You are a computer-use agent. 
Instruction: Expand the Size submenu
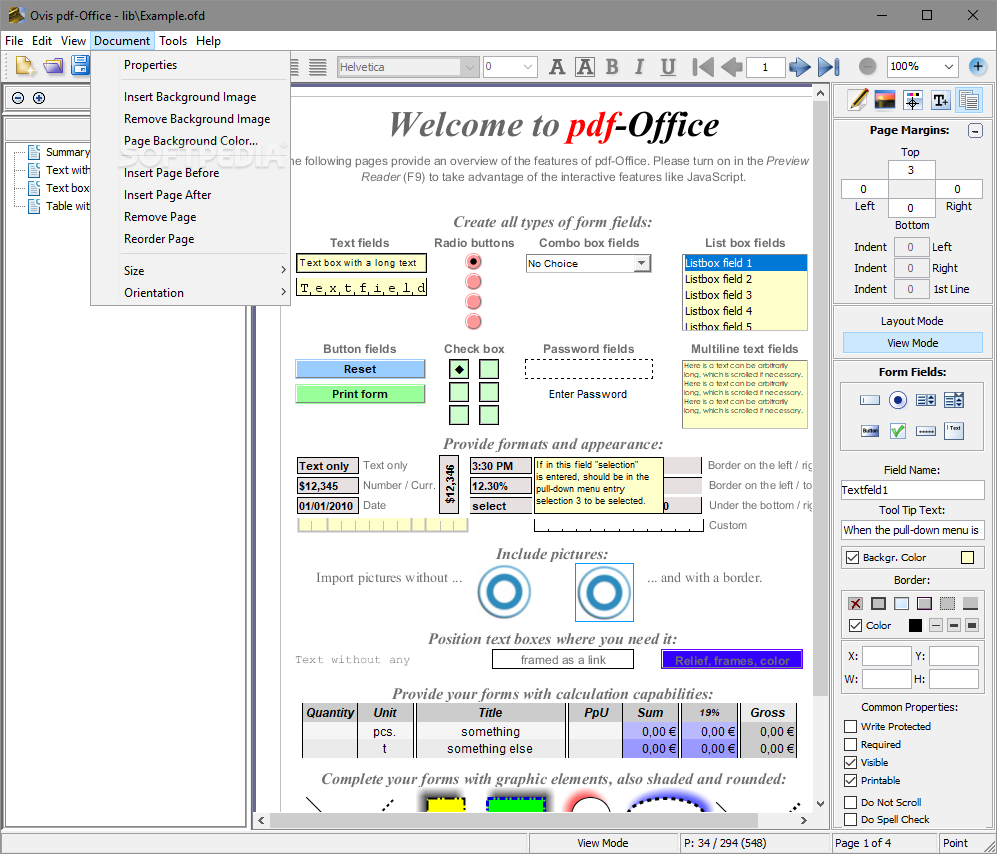click(x=191, y=270)
